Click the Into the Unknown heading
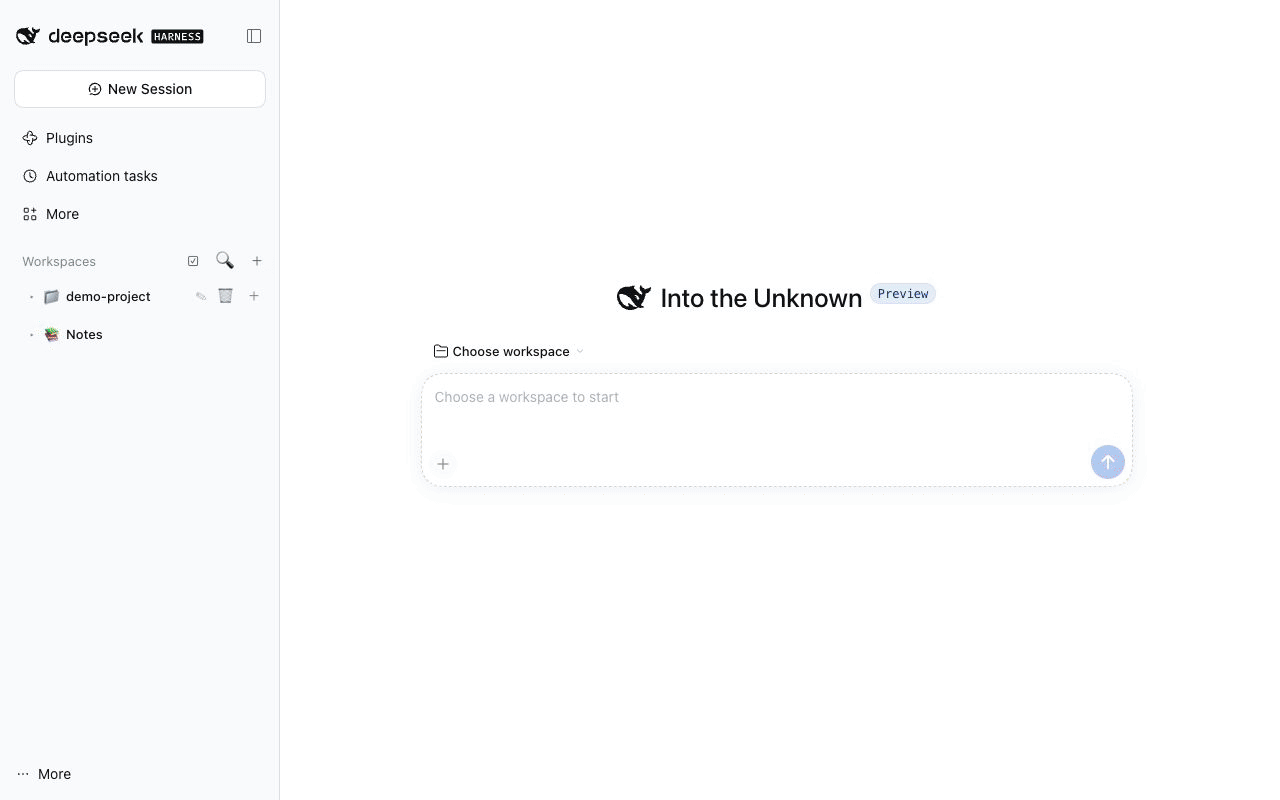The height and width of the screenshot is (800, 1280). [x=761, y=298]
